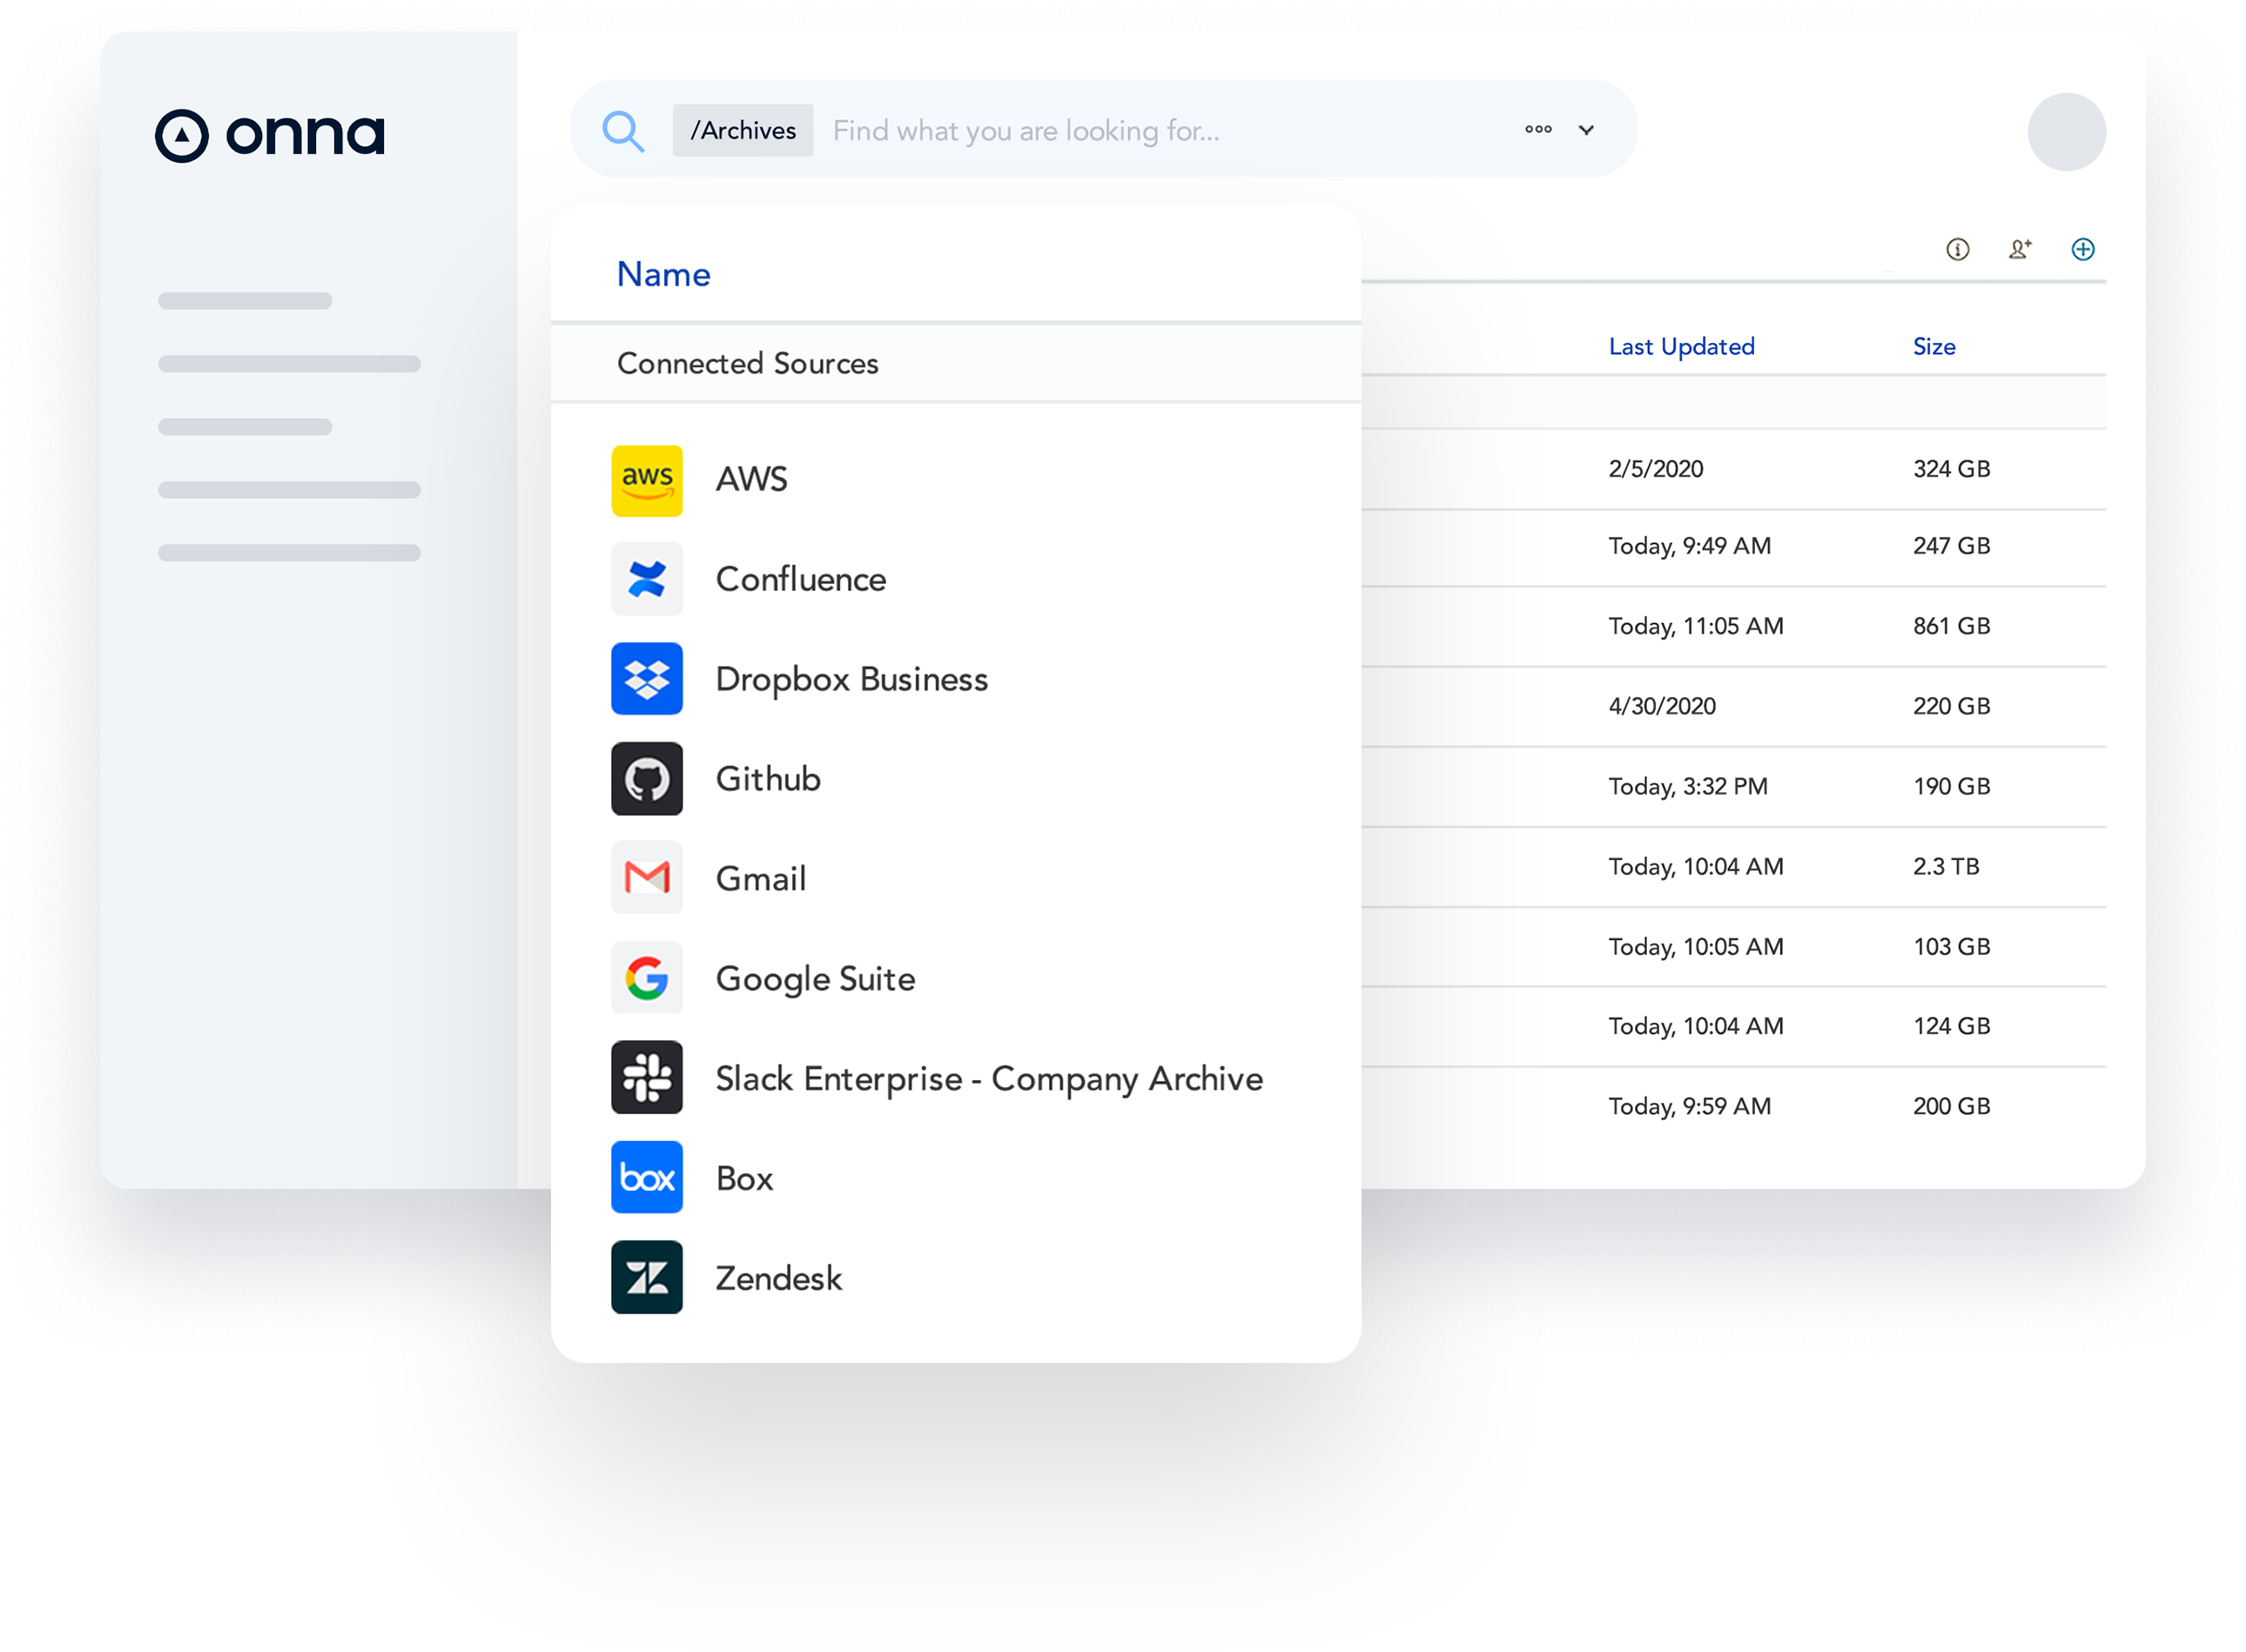This screenshot has height=1652, width=2246.
Task: Open the Confluence source name
Action: click(800, 579)
